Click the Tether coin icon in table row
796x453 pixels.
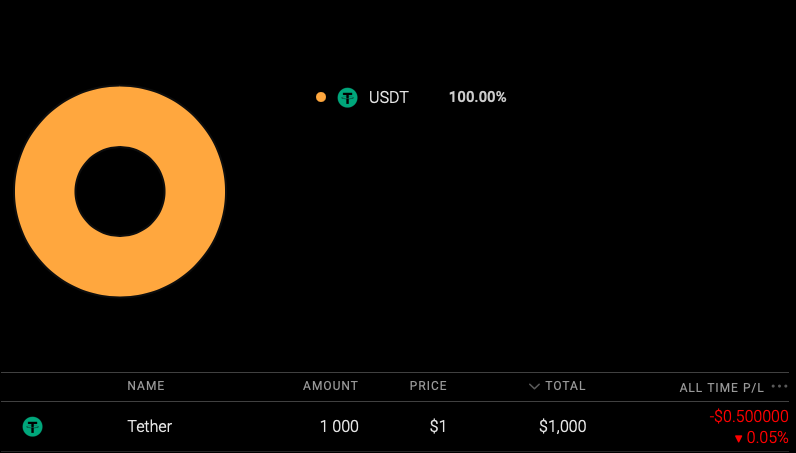[x=33, y=427]
